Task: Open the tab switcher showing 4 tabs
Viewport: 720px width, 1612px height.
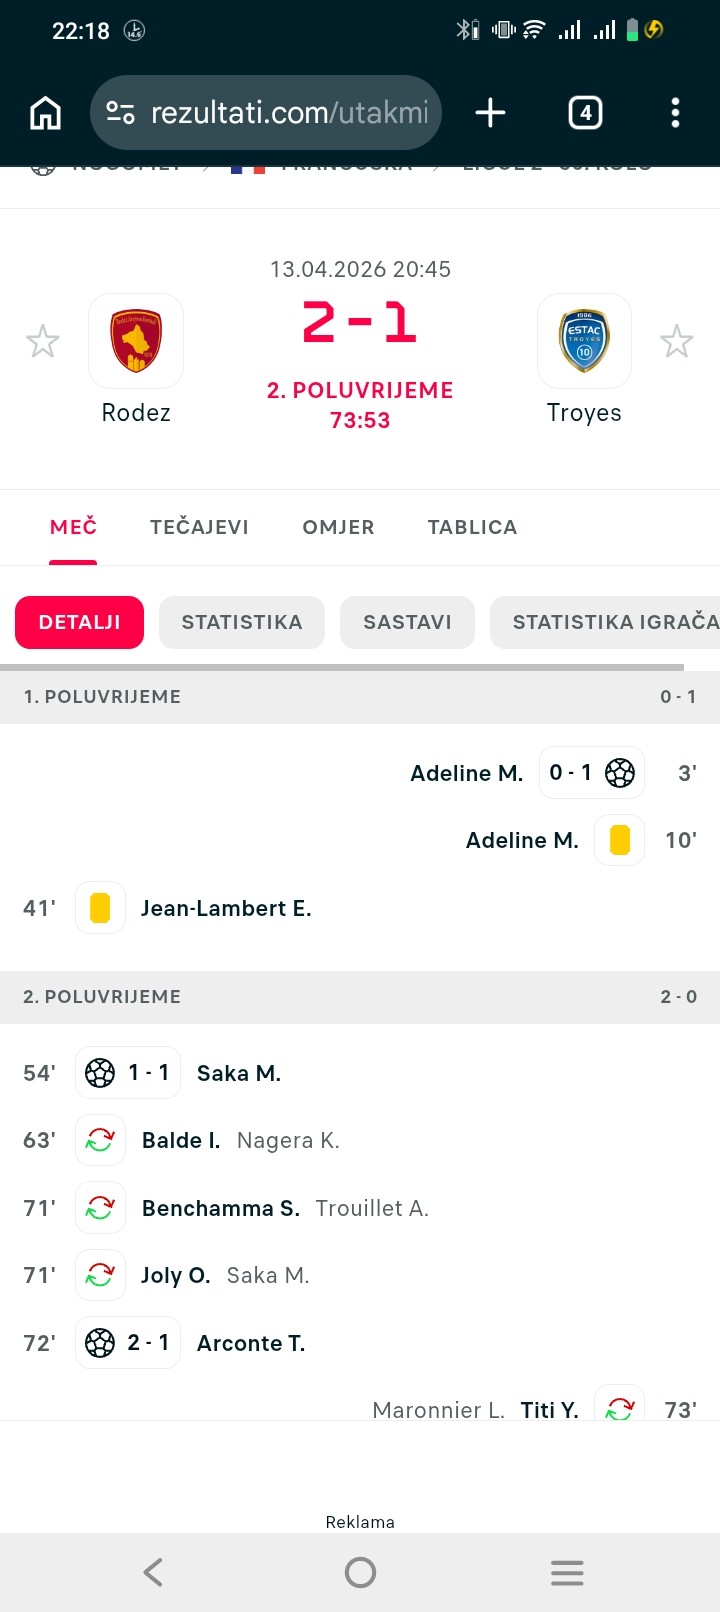Action: click(585, 113)
